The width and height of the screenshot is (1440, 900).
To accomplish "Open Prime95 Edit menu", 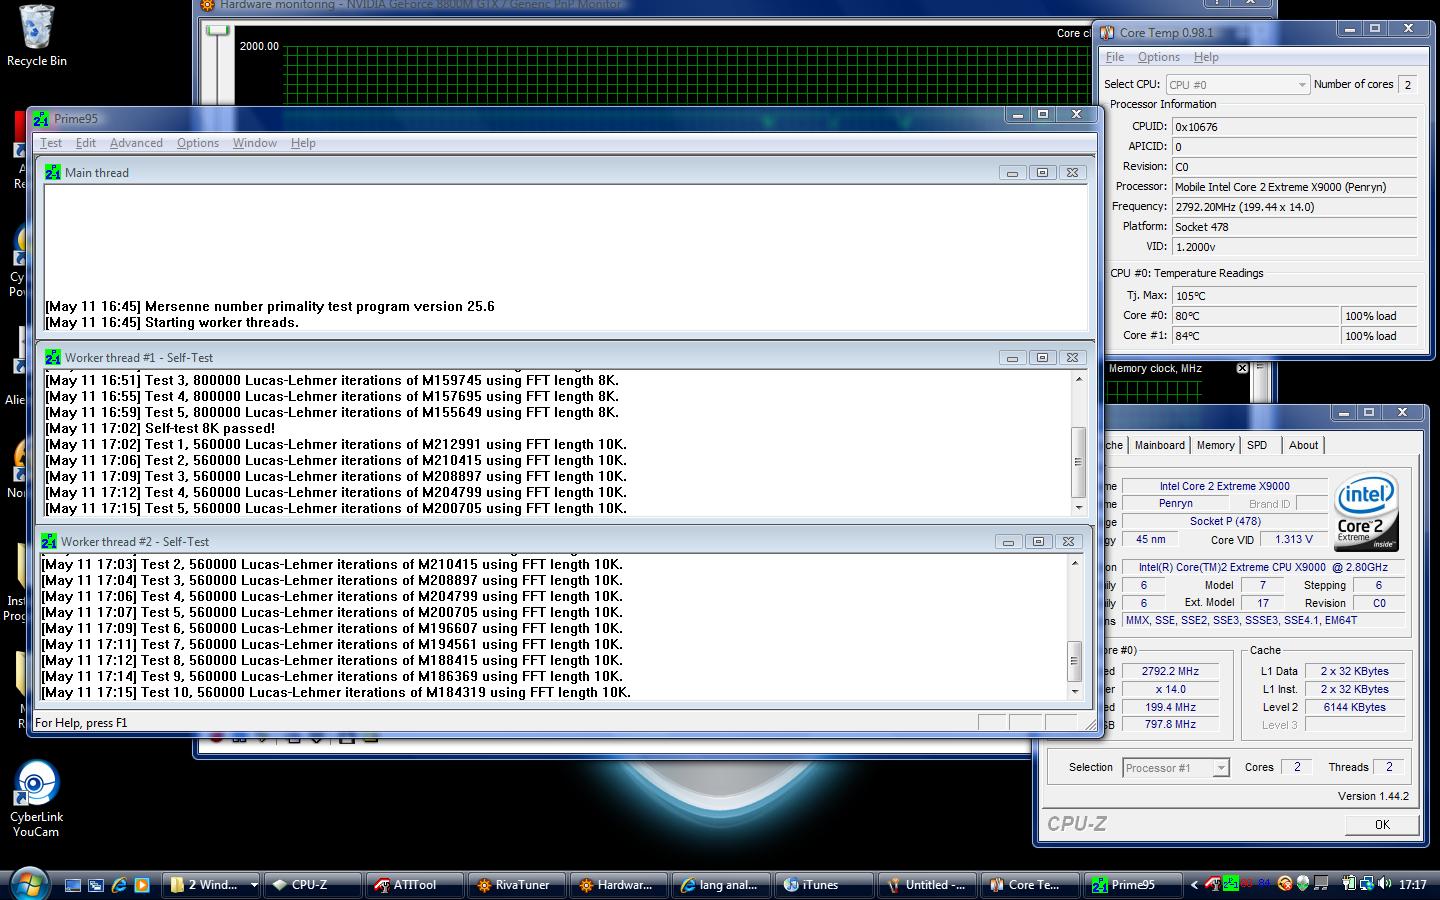I will tap(86, 143).
